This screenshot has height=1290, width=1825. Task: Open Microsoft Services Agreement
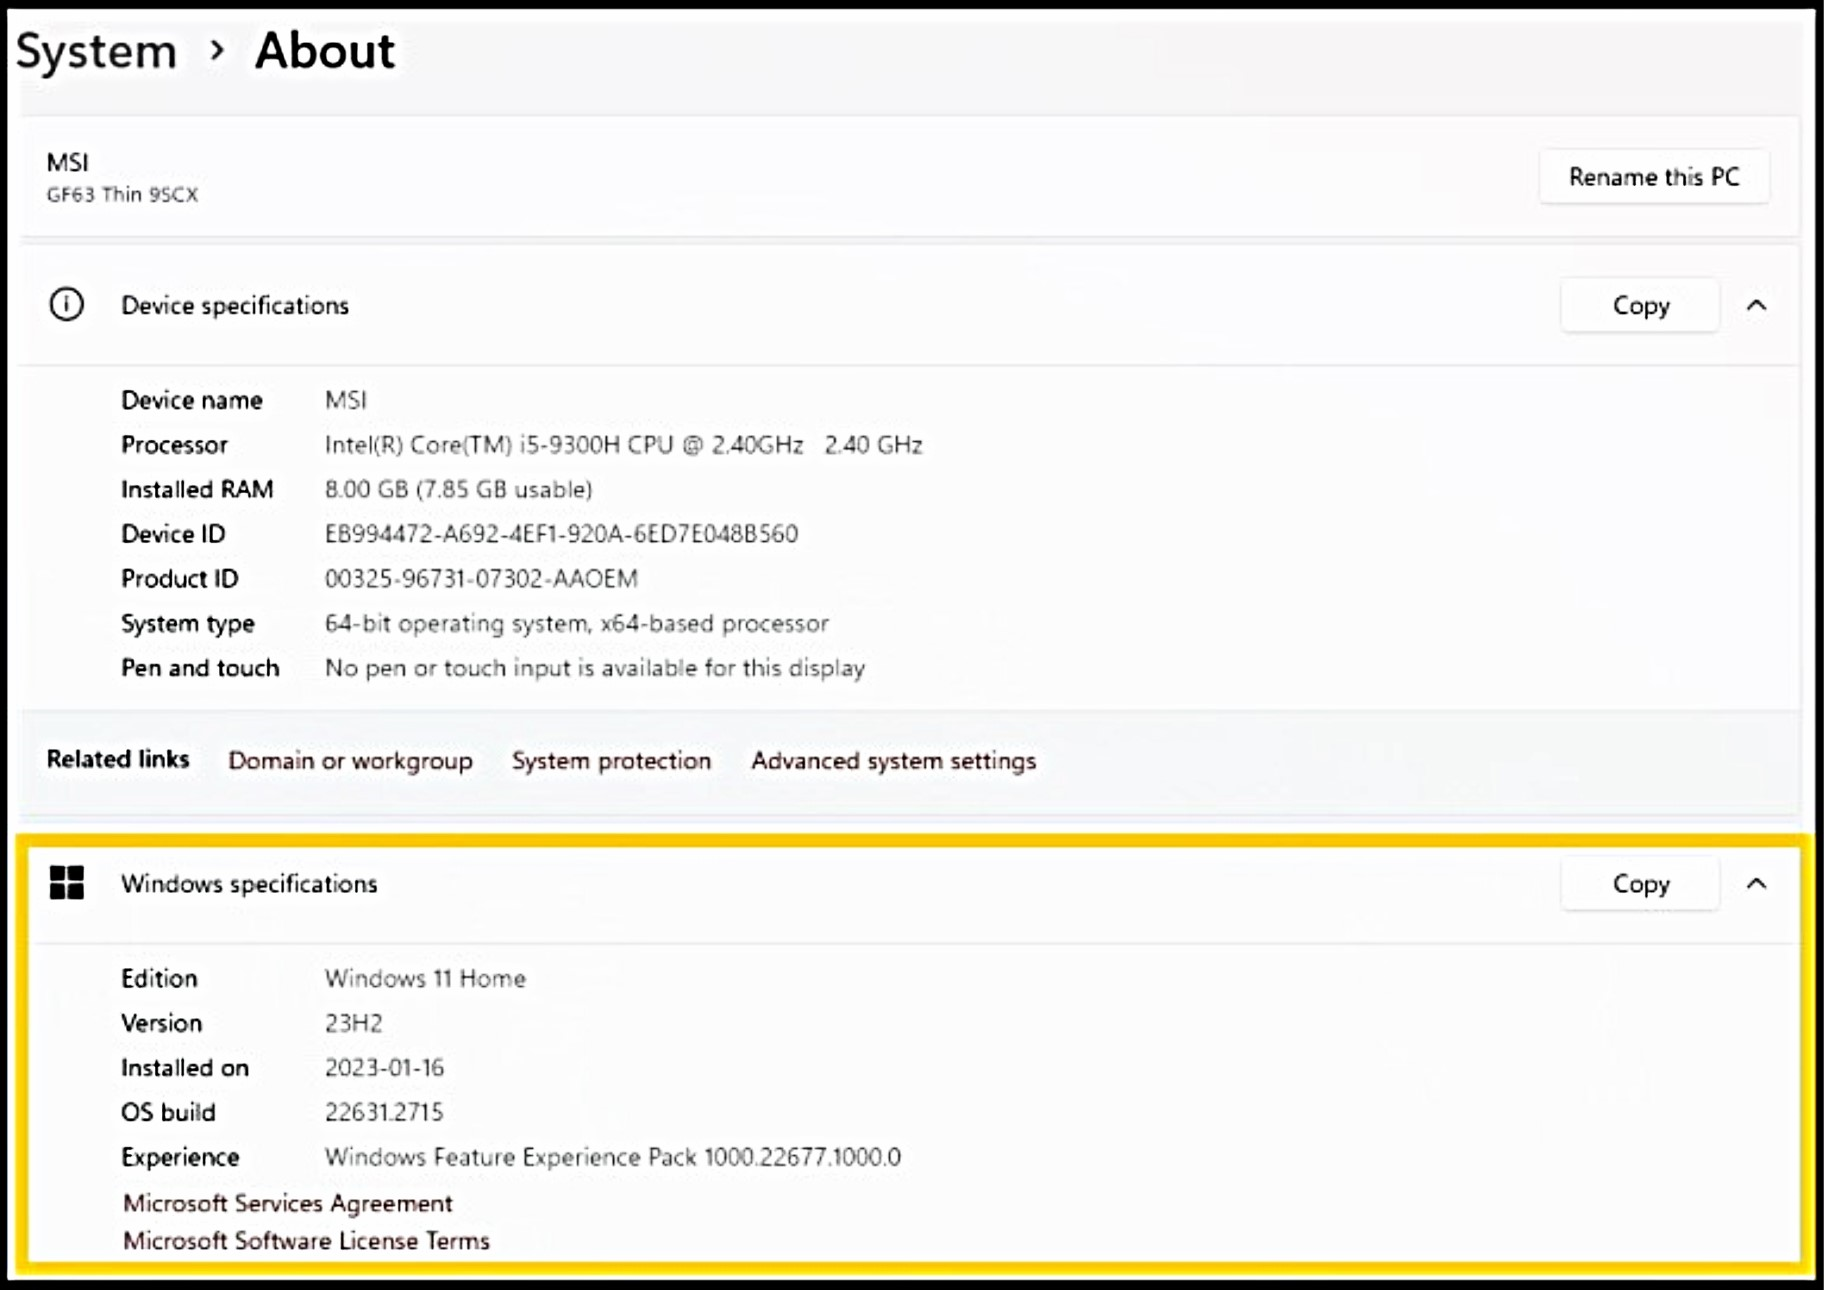pyautogui.click(x=287, y=1203)
